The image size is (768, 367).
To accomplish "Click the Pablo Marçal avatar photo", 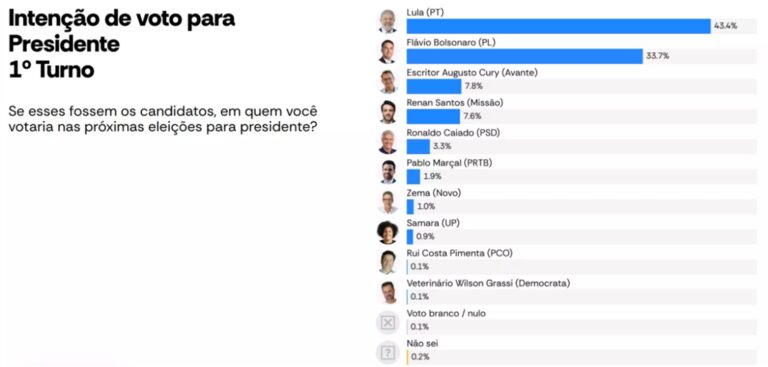I will point(387,172).
